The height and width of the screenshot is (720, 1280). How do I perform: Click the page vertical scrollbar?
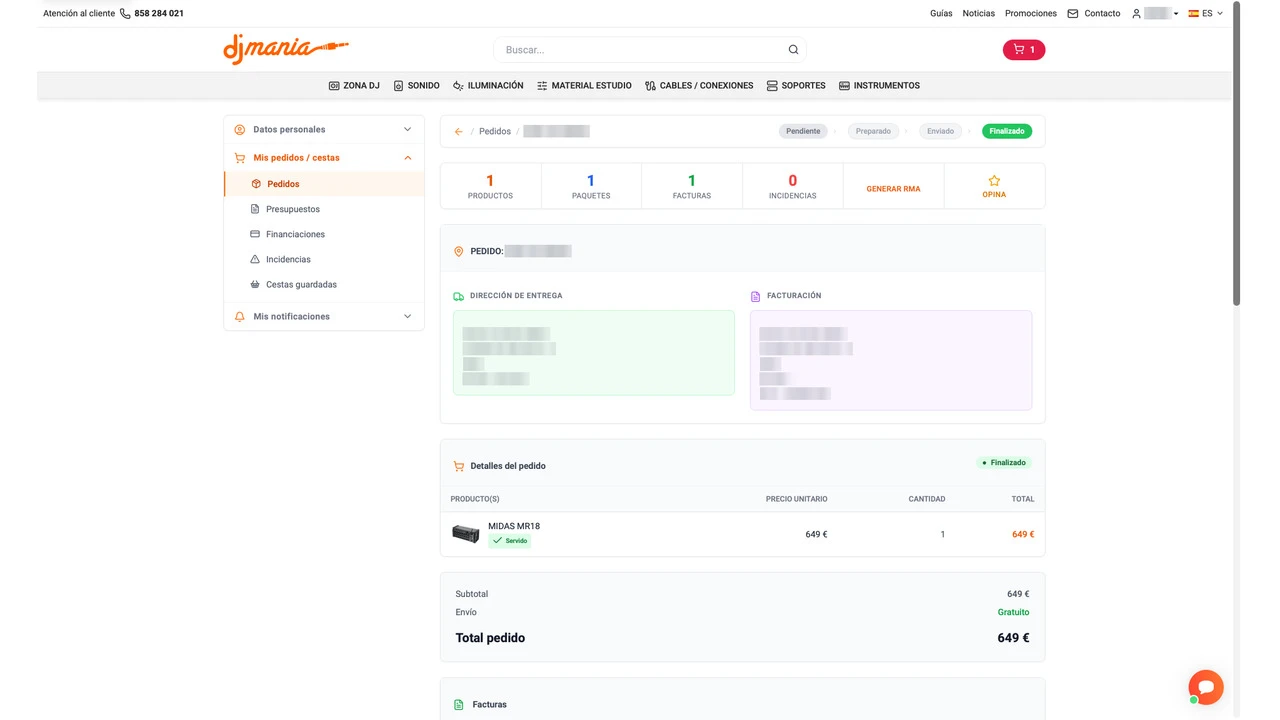1236,154
